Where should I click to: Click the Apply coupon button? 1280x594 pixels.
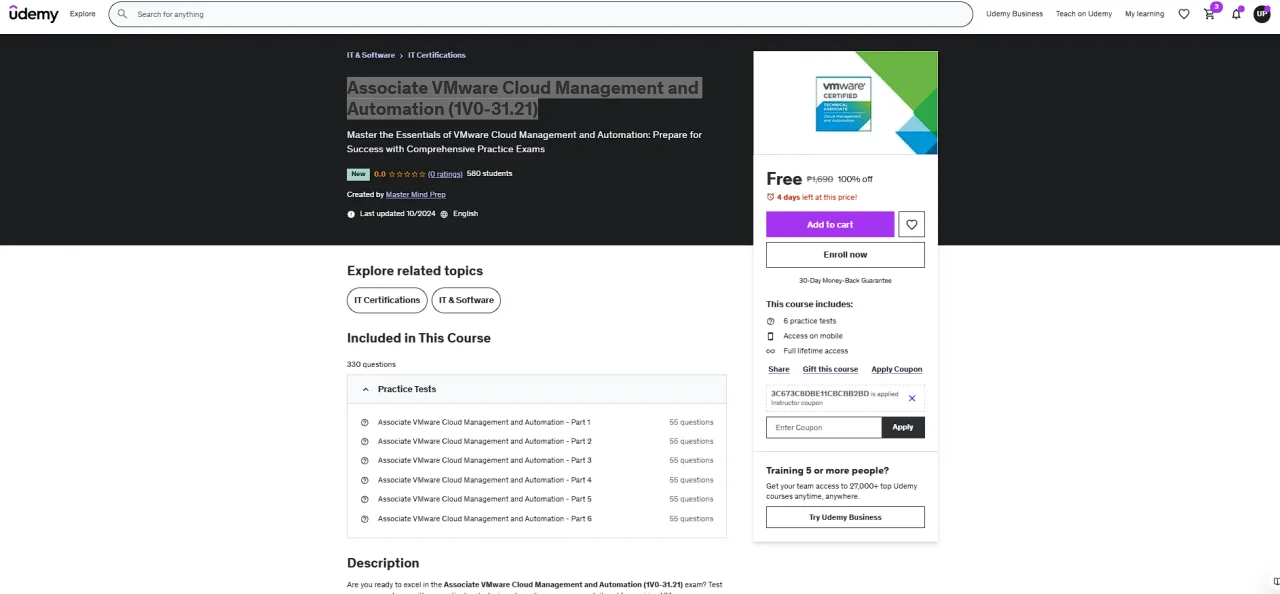[903, 427]
